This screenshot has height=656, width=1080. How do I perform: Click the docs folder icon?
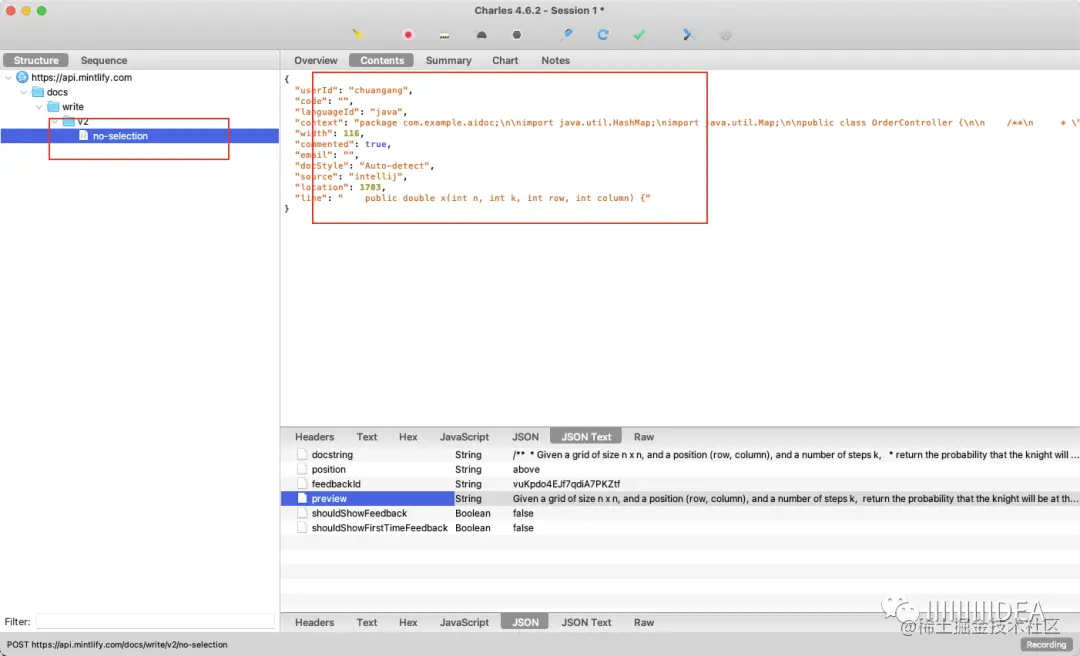tap(38, 92)
